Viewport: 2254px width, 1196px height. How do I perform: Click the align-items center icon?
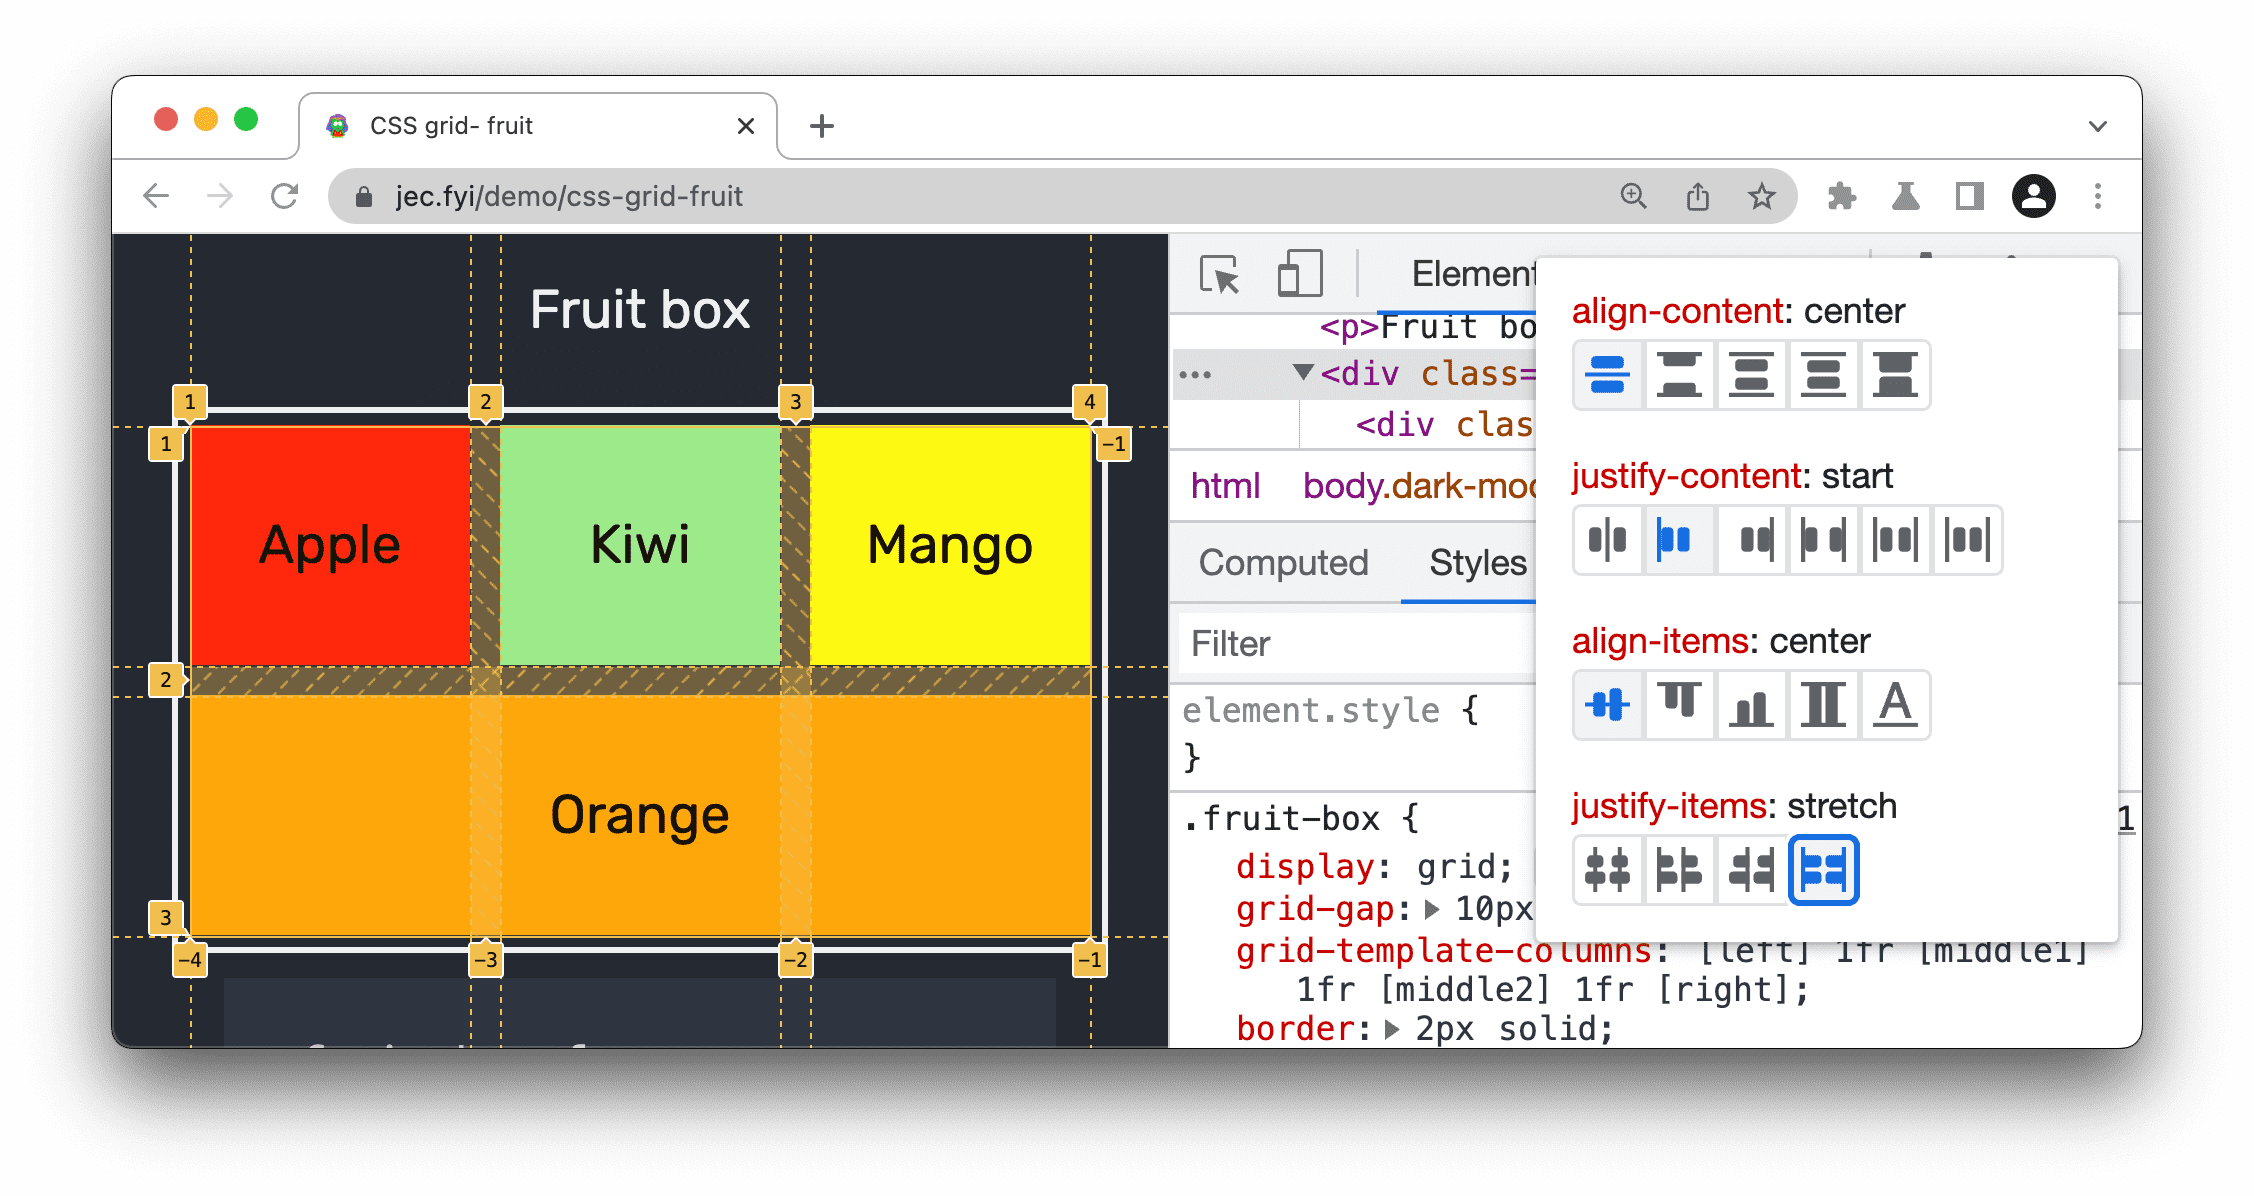click(1609, 702)
